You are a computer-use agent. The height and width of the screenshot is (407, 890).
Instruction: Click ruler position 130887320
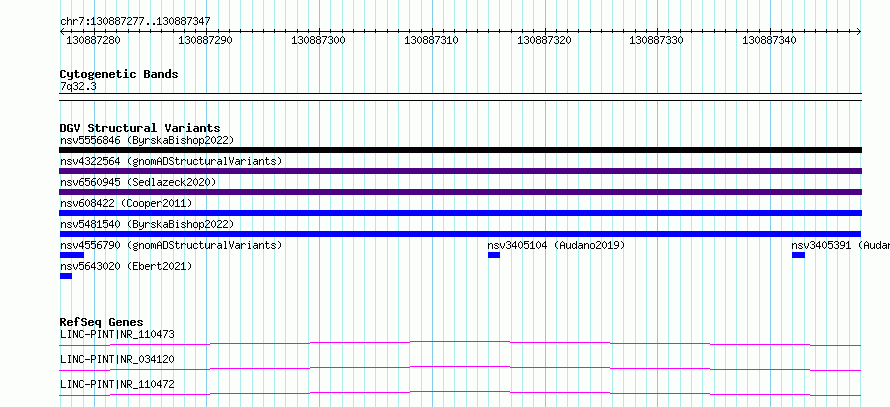[x=544, y=40]
